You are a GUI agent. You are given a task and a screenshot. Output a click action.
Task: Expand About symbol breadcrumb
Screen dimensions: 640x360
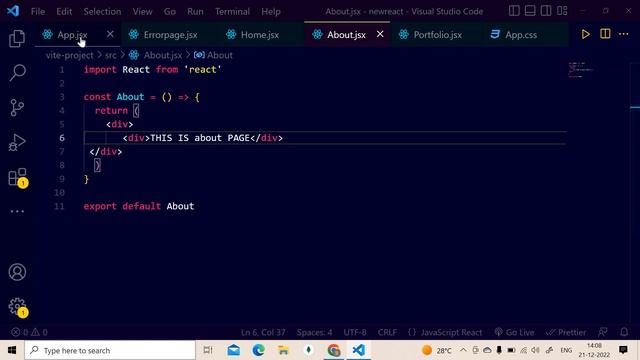(x=213, y=55)
